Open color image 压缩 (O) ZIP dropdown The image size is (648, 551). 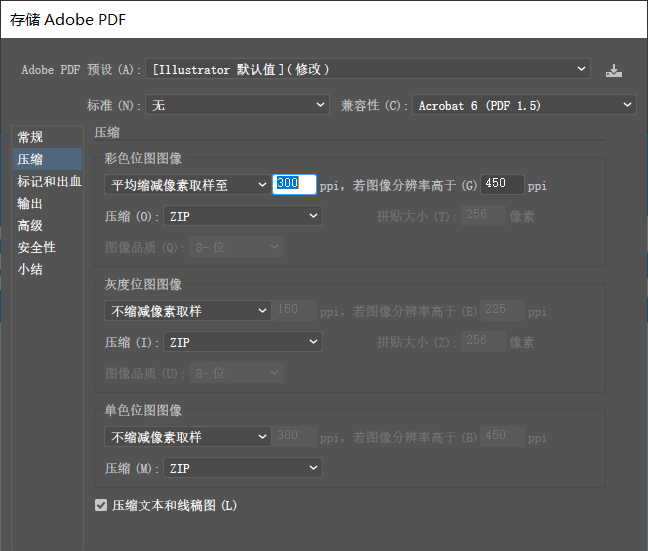click(243, 216)
